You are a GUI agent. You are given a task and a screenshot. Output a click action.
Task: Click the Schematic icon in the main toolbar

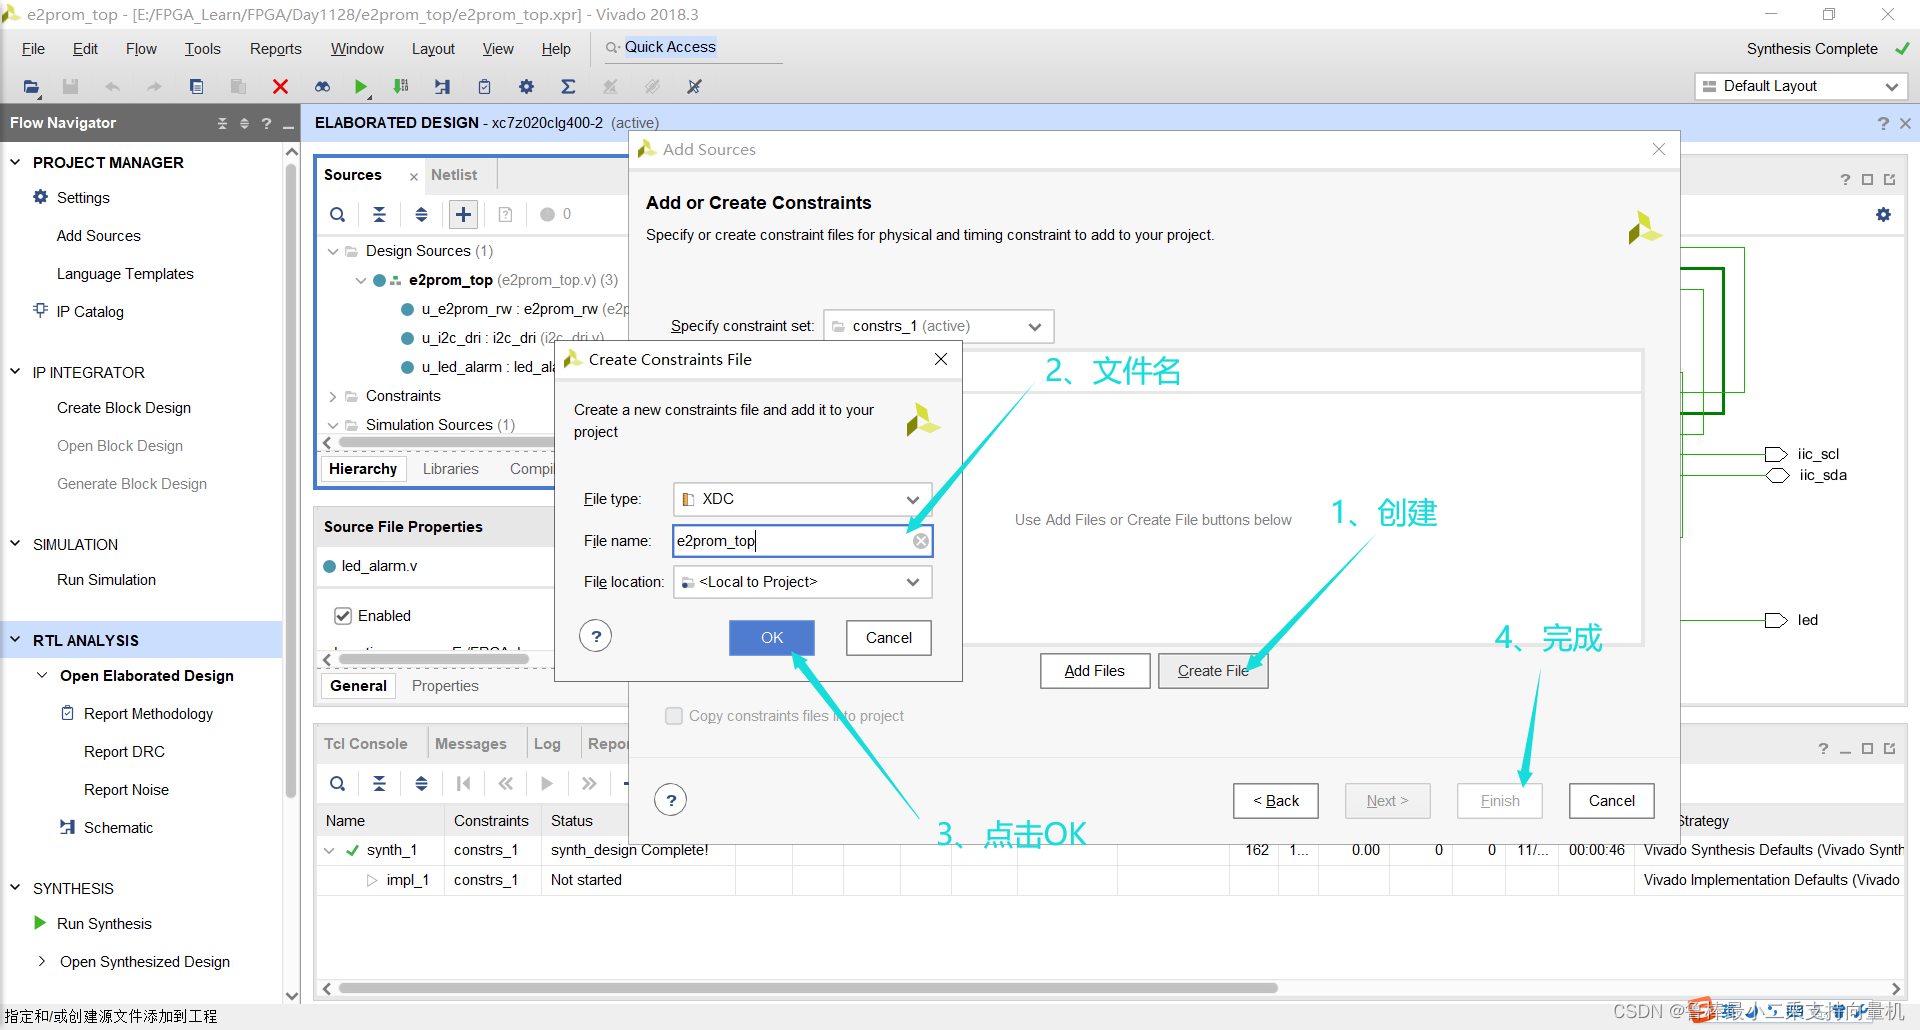[x=442, y=87]
